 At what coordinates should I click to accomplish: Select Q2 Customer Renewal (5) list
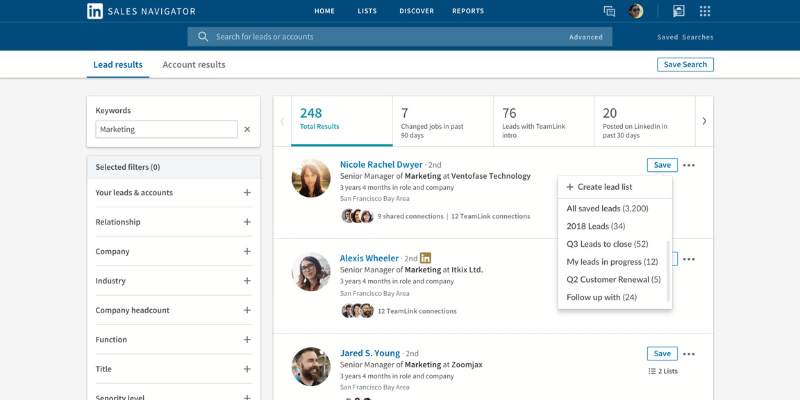(613, 280)
